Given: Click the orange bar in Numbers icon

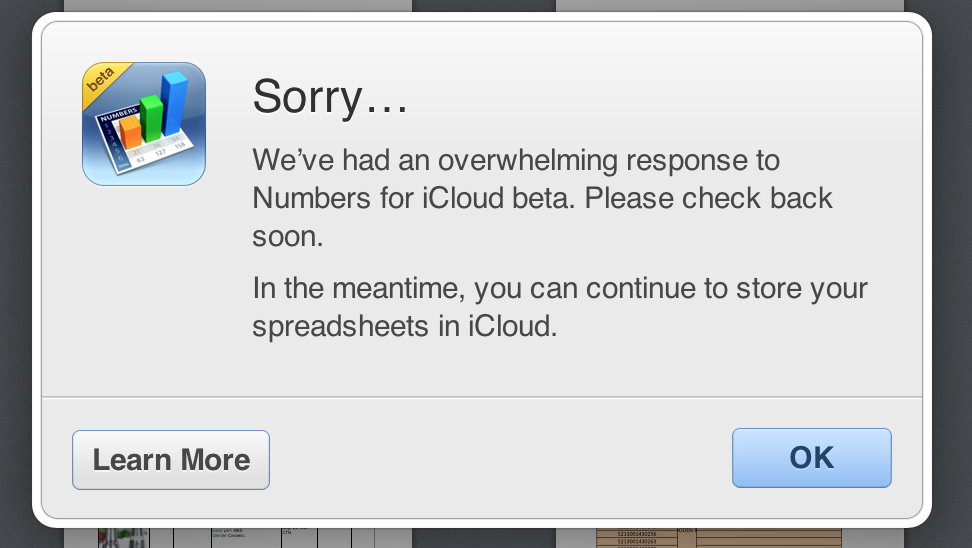Looking at the screenshot, I should (131, 133).
